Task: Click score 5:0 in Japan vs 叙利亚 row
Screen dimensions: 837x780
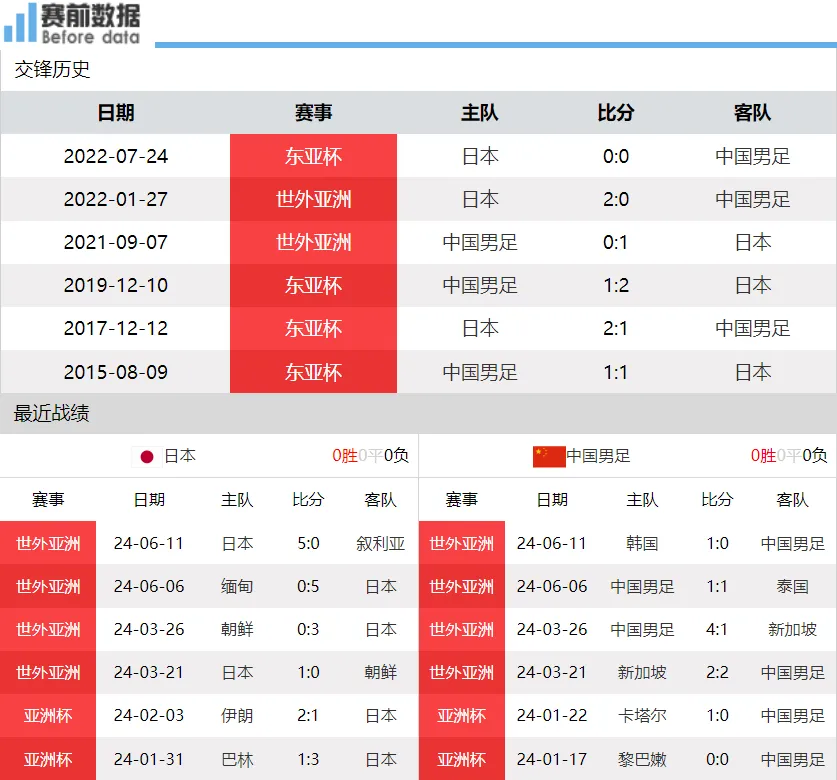Action: point(308,543)
